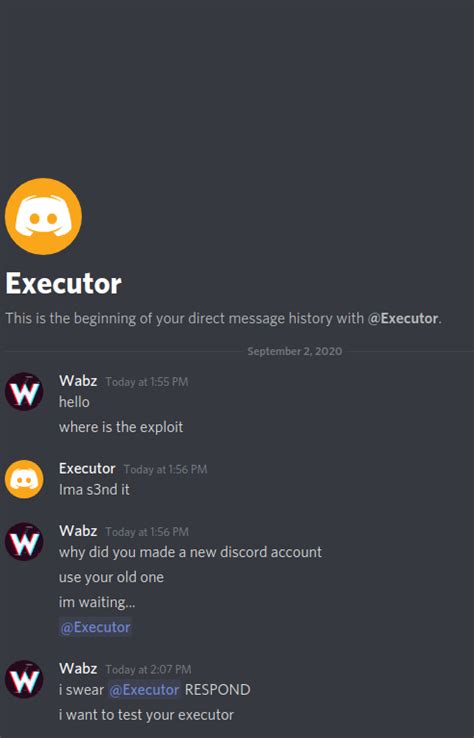Select the 'Ima s3nd it' message
The width and height of the screenshot is (474, 738).
coord(94,489)
